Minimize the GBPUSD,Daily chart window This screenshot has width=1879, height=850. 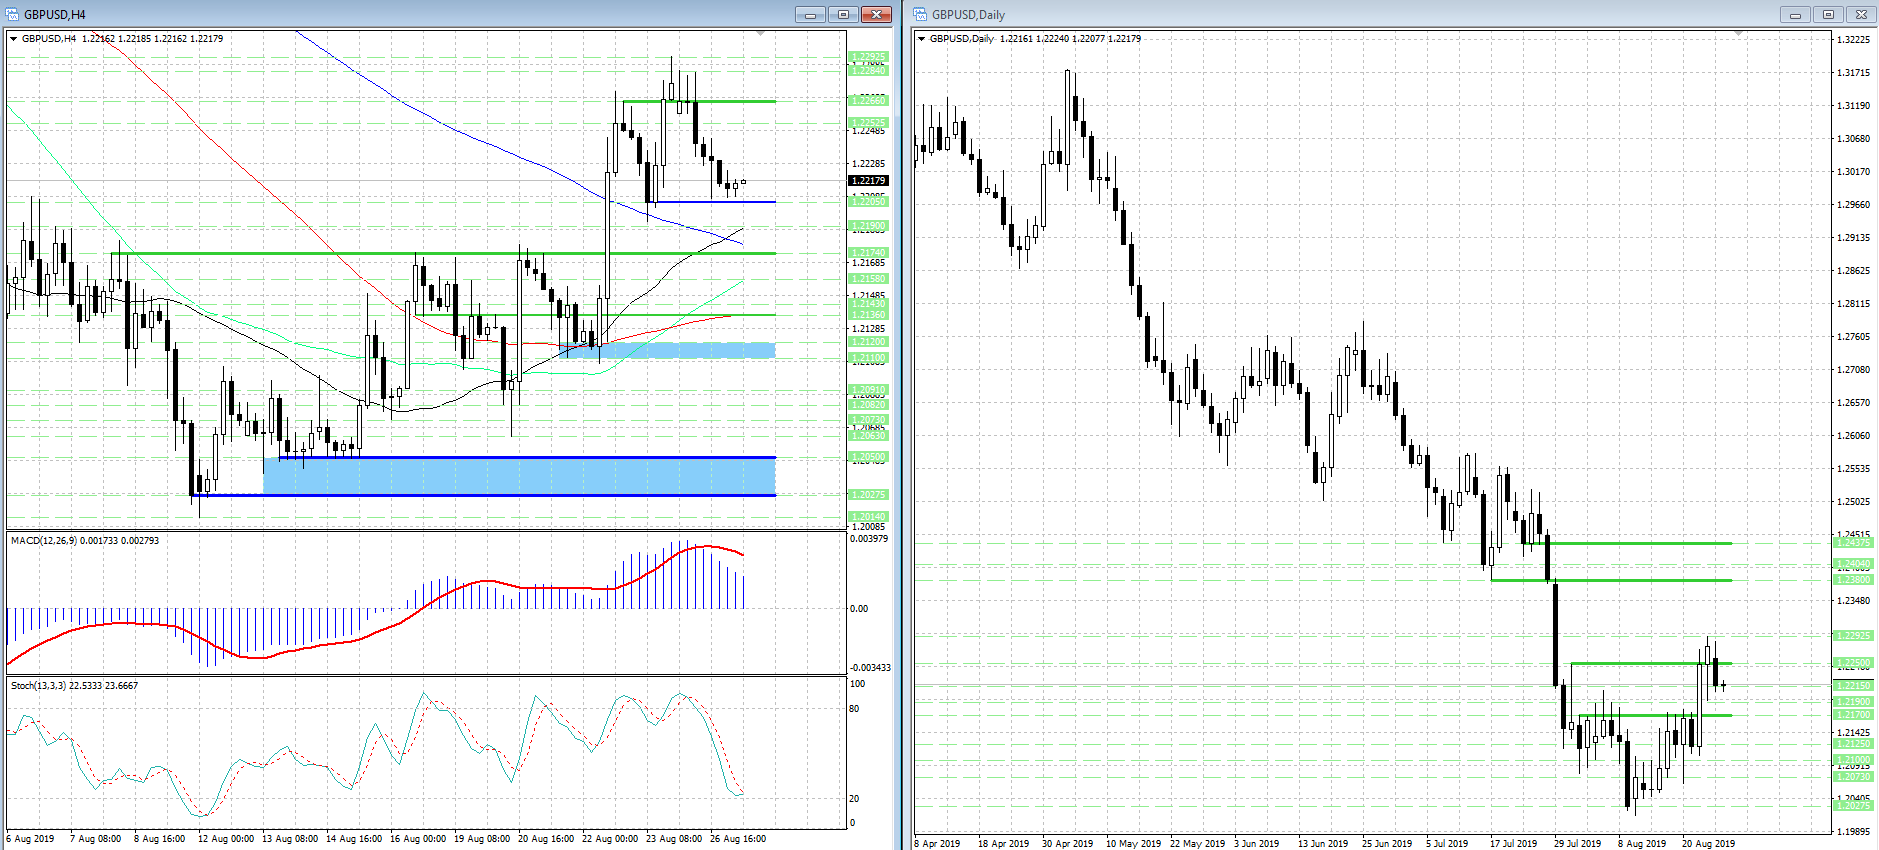tap(1795, 14)
